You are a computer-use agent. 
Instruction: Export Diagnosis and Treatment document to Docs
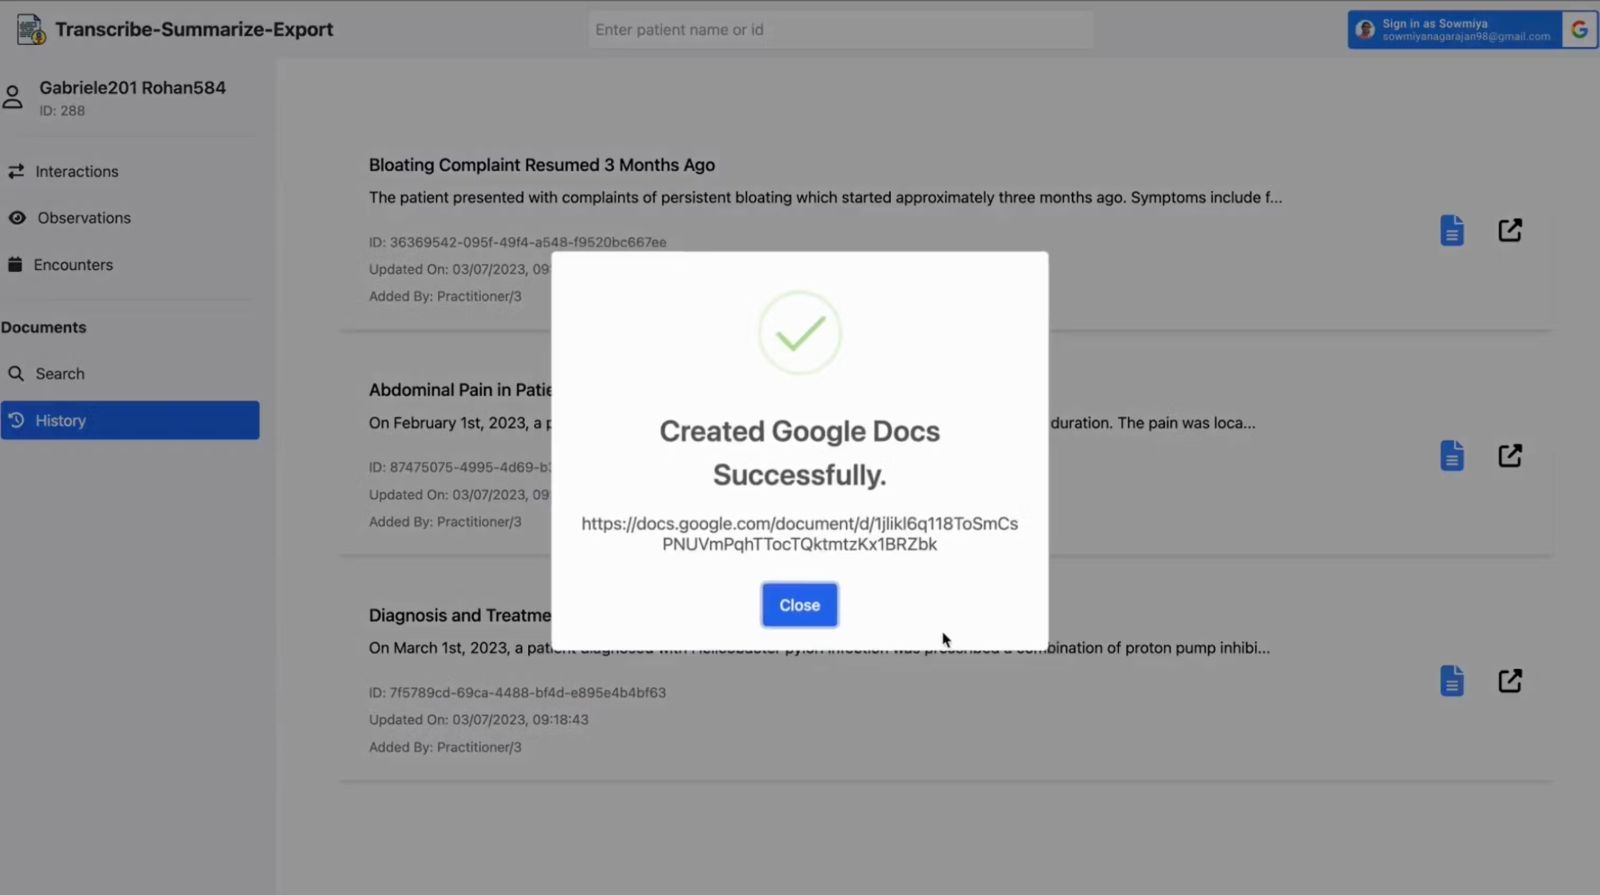[x=1452, y=681]
